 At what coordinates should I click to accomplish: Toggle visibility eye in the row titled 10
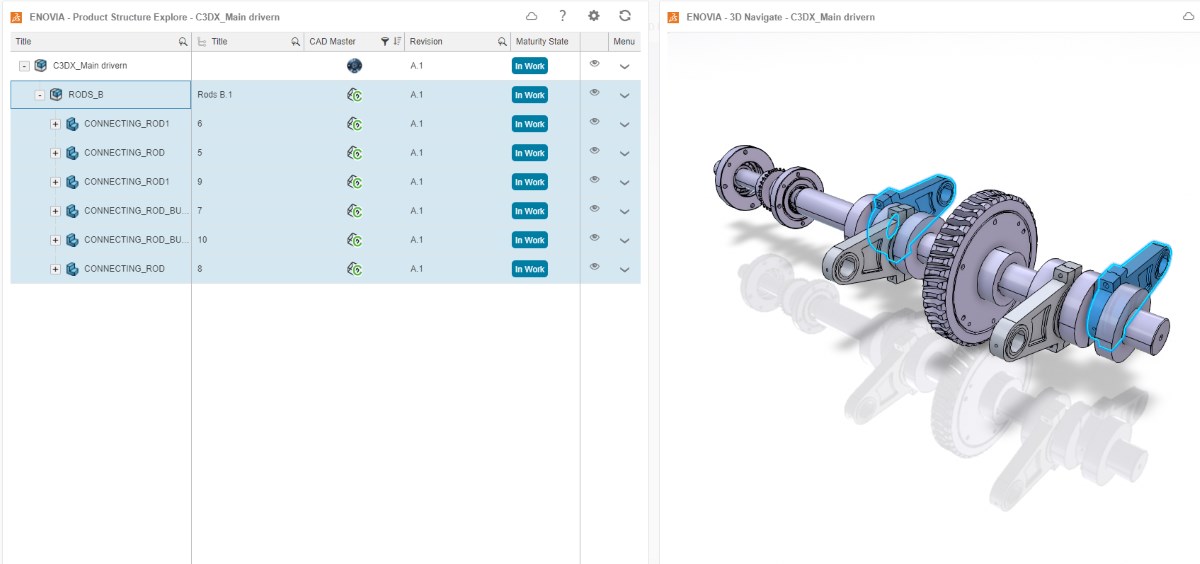coord(594,238)
